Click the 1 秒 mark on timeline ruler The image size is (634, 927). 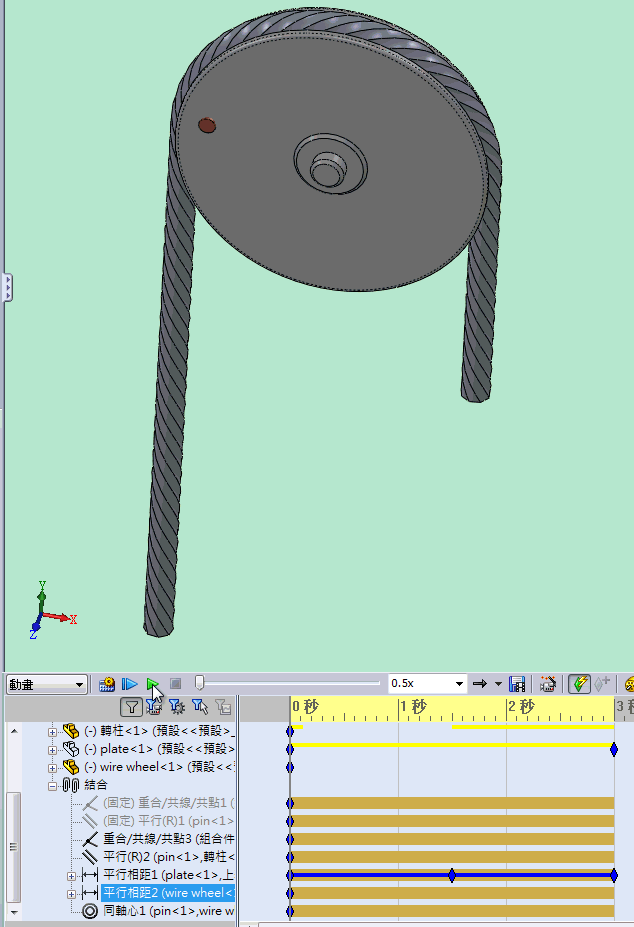tap(413, 706)
